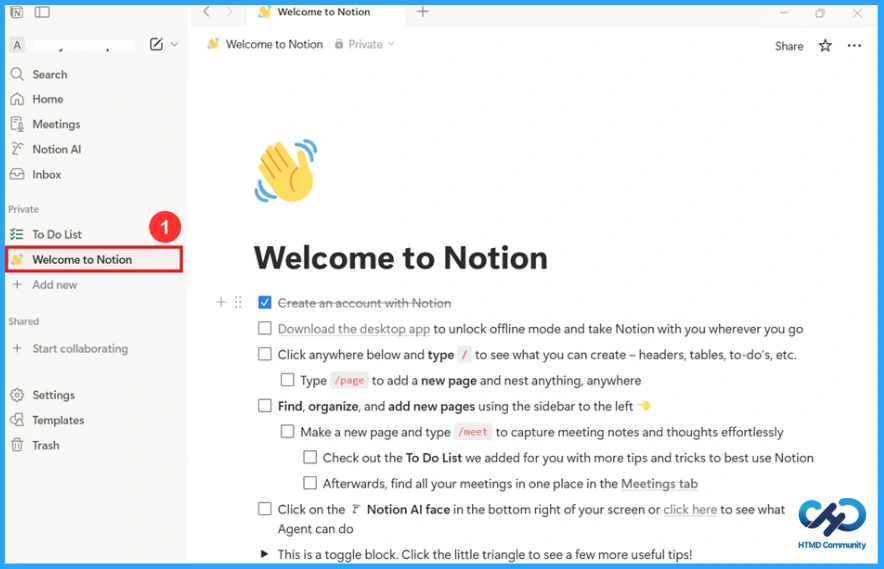Open the chevron next to compose icon
This screenshot has width=884, height=569.
coord(174,44)
